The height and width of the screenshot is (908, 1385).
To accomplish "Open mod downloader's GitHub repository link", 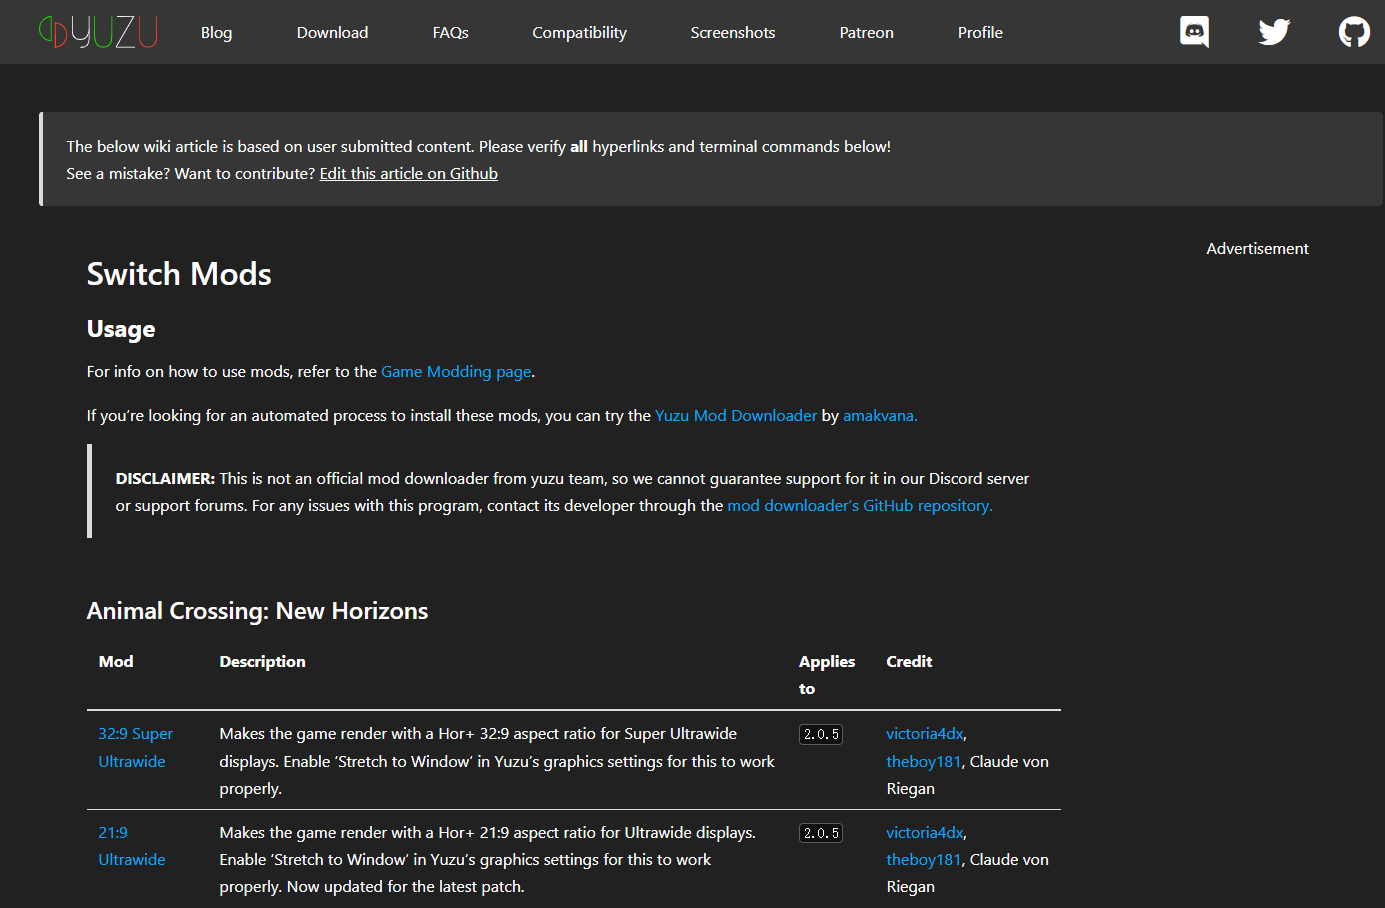I will point(860,505).
